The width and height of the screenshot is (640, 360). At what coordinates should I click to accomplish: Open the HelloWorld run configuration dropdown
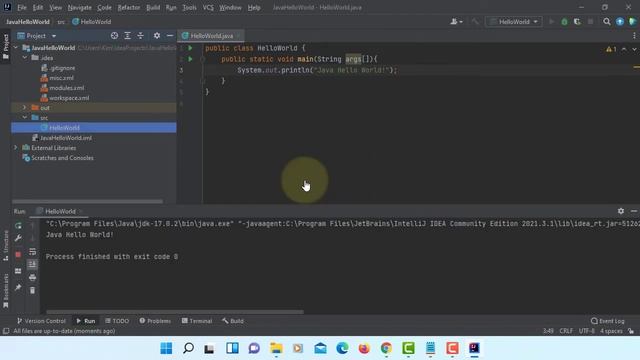pos(513,22)
